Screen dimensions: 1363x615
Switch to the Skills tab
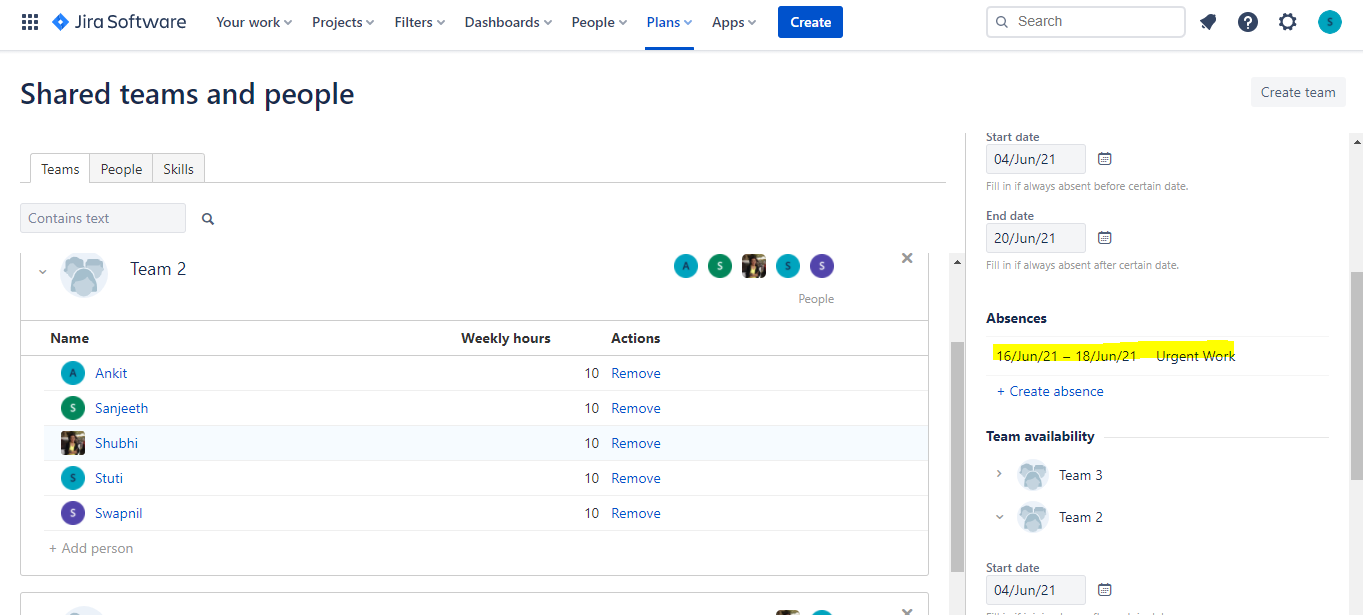click(x=179, y=169)
